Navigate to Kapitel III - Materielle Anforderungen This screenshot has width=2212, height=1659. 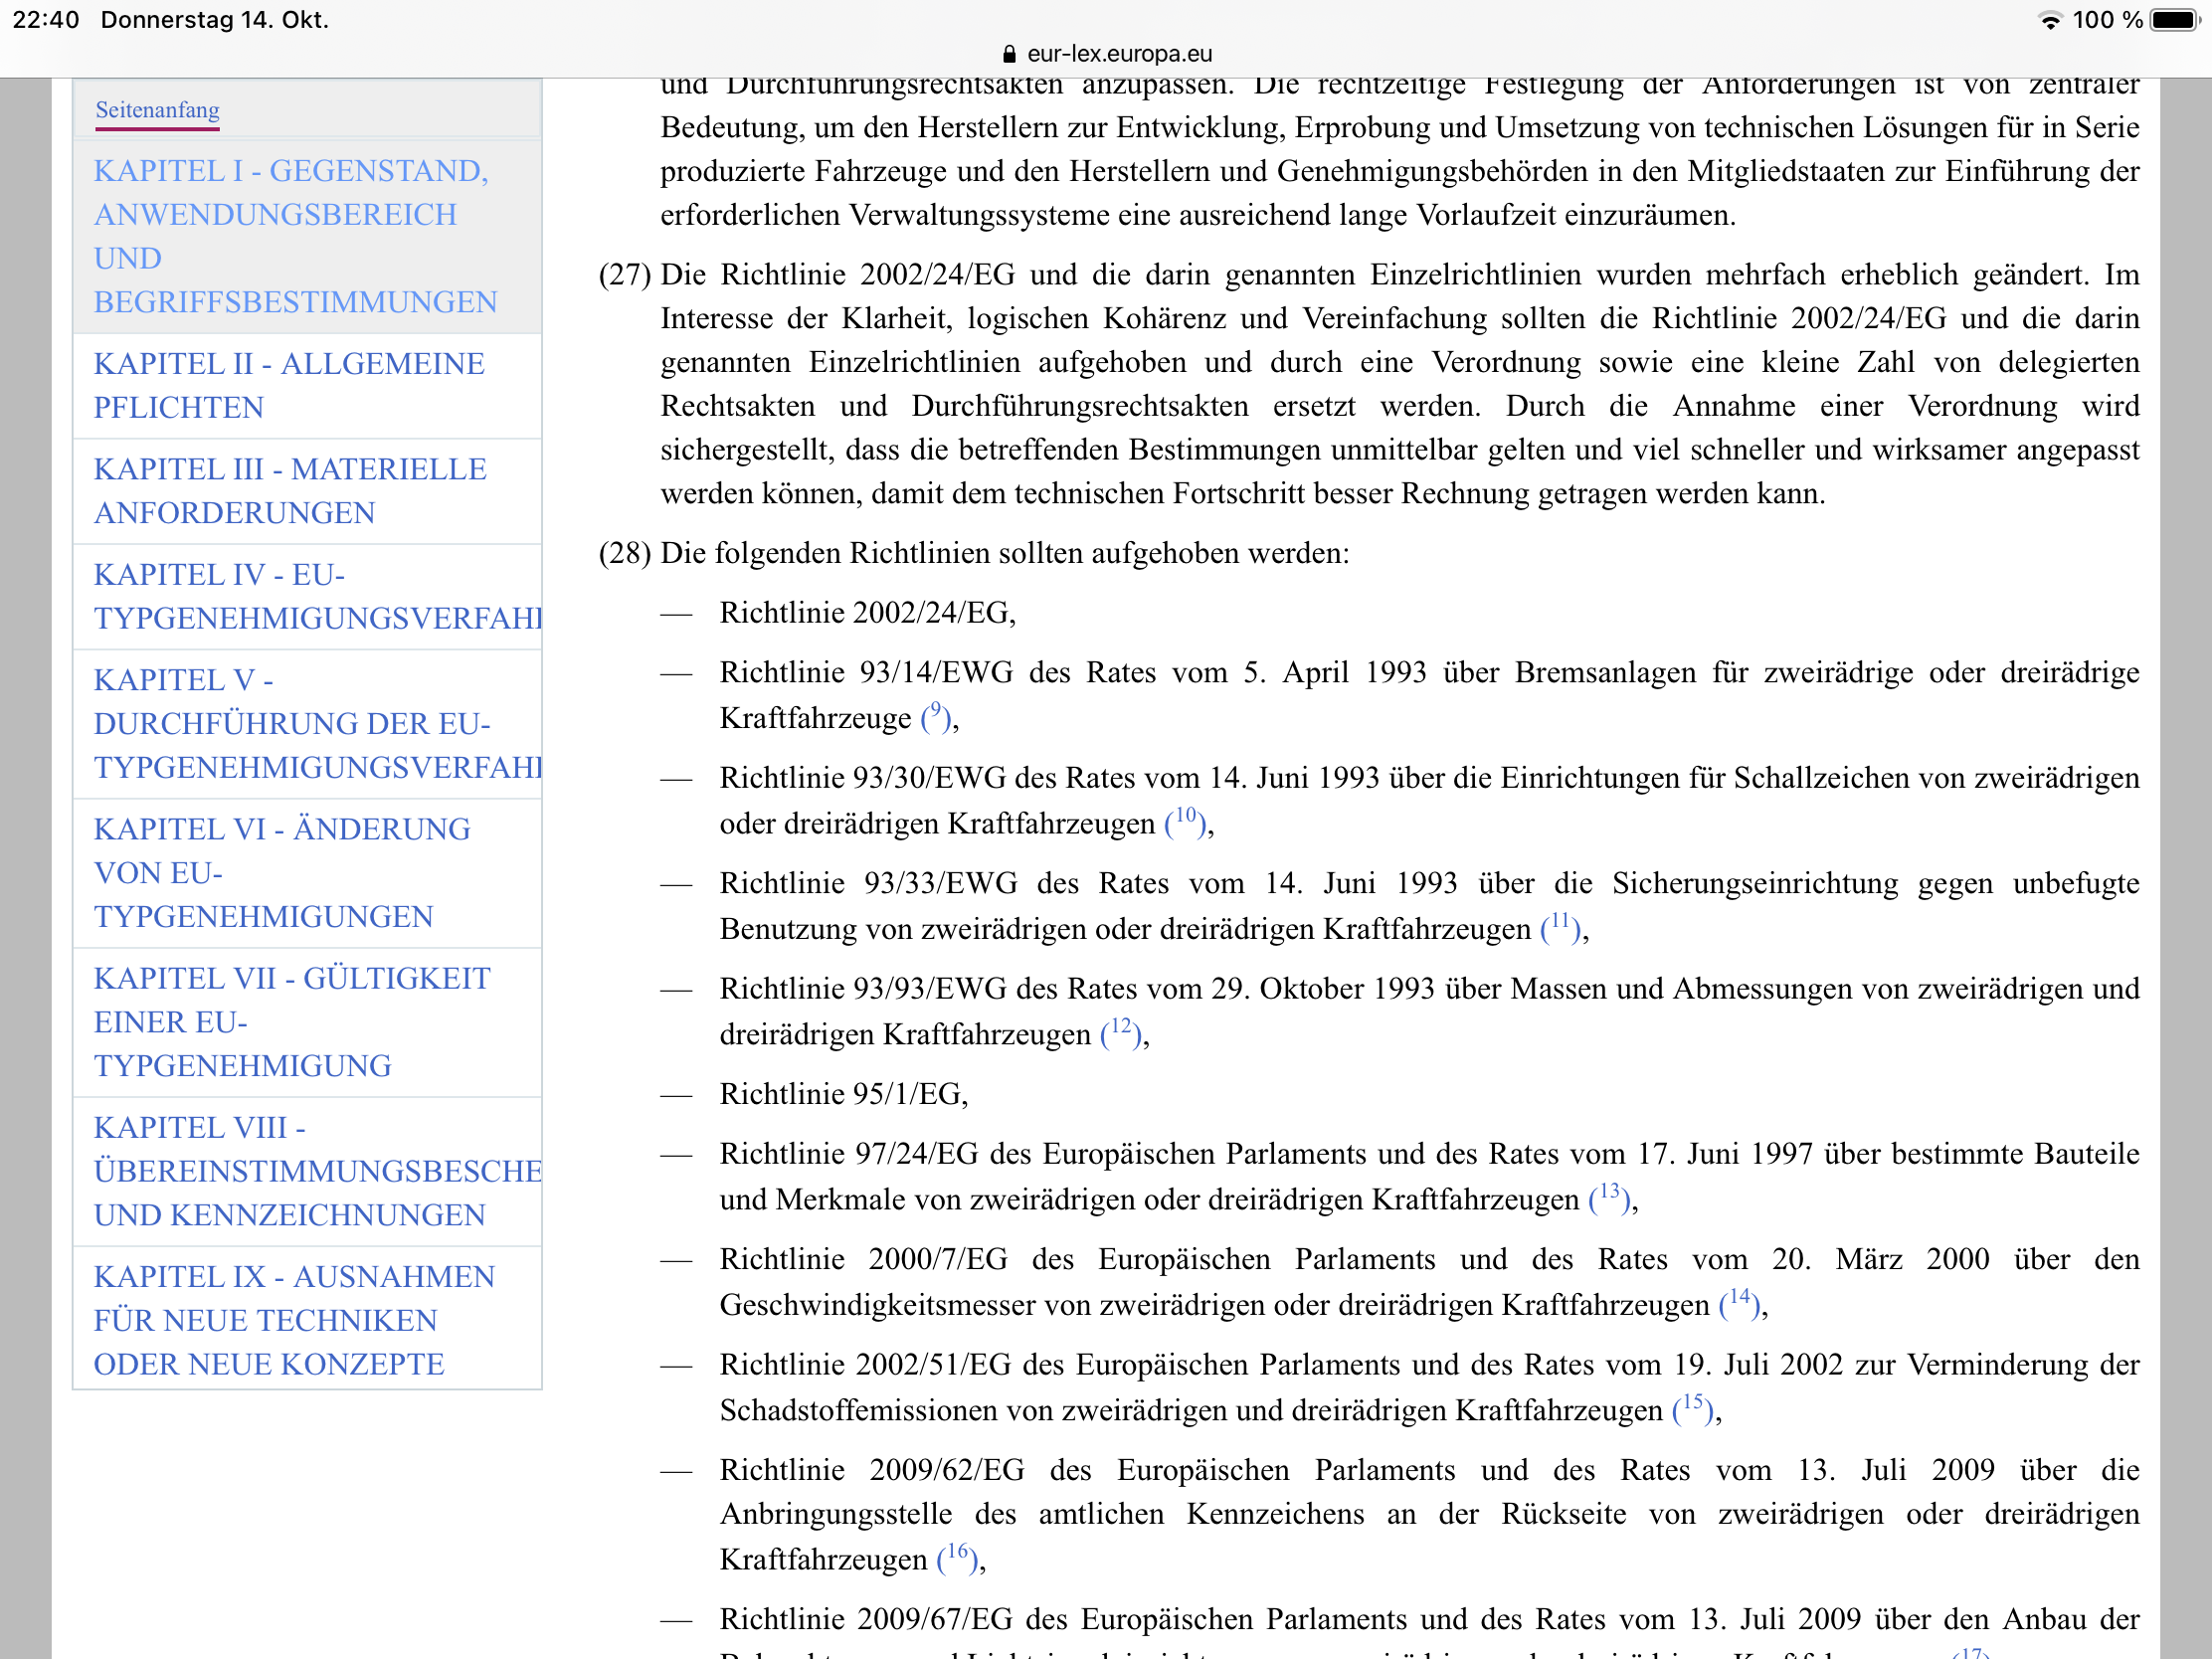(x=307, y=491)
